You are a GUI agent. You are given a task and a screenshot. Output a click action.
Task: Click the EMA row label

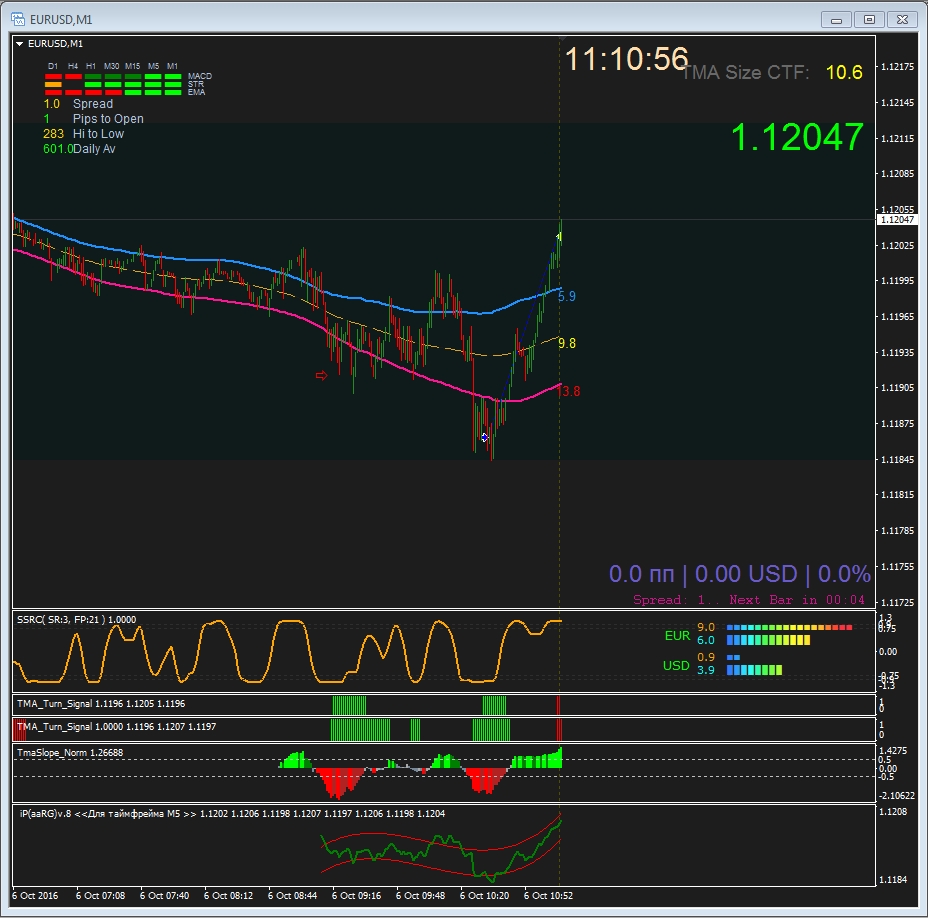pyautogui.click(x=196, y=92)
